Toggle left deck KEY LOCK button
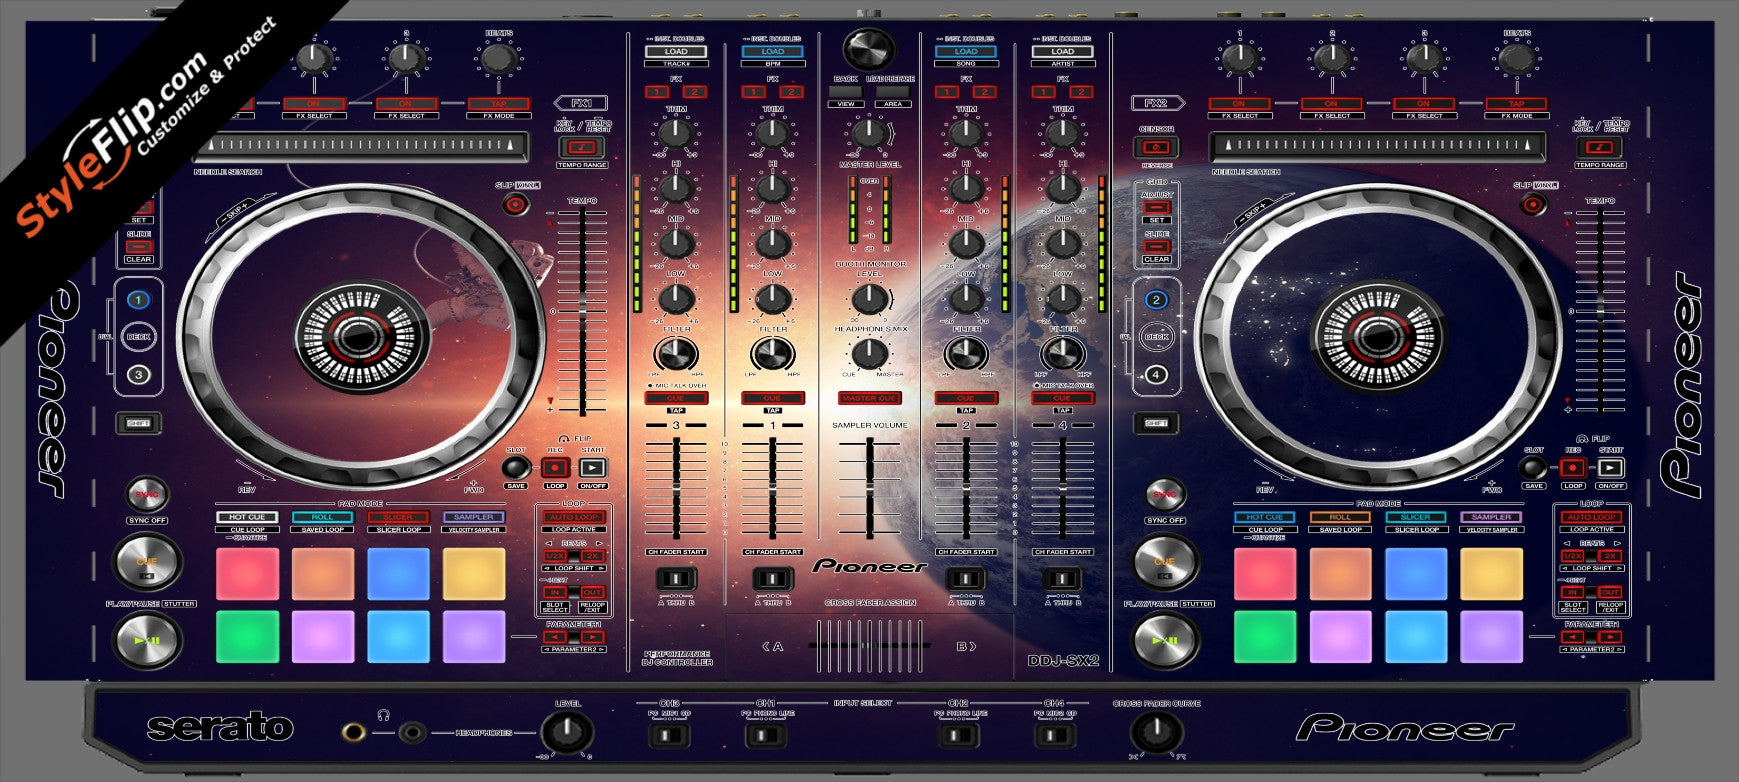The height and width of the screenshot is (782, 1739). click(x=581, y=147)
